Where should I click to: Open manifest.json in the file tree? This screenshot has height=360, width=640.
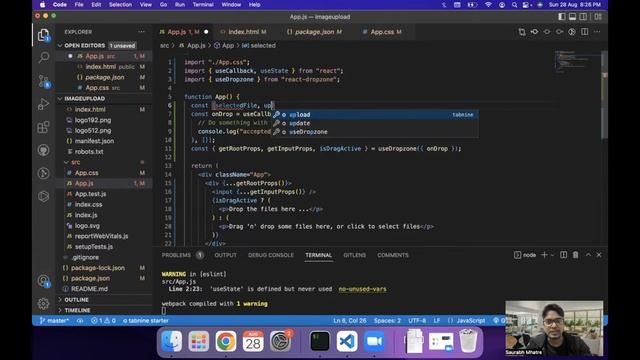pyautogui.click(x=94, y=141)
